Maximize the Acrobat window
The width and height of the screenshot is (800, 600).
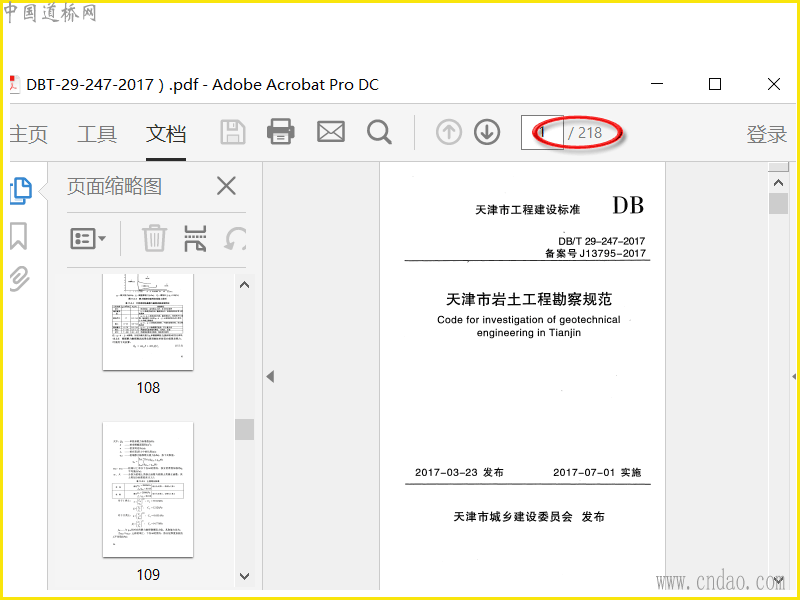pyautogui.click(x=715, y=84)
